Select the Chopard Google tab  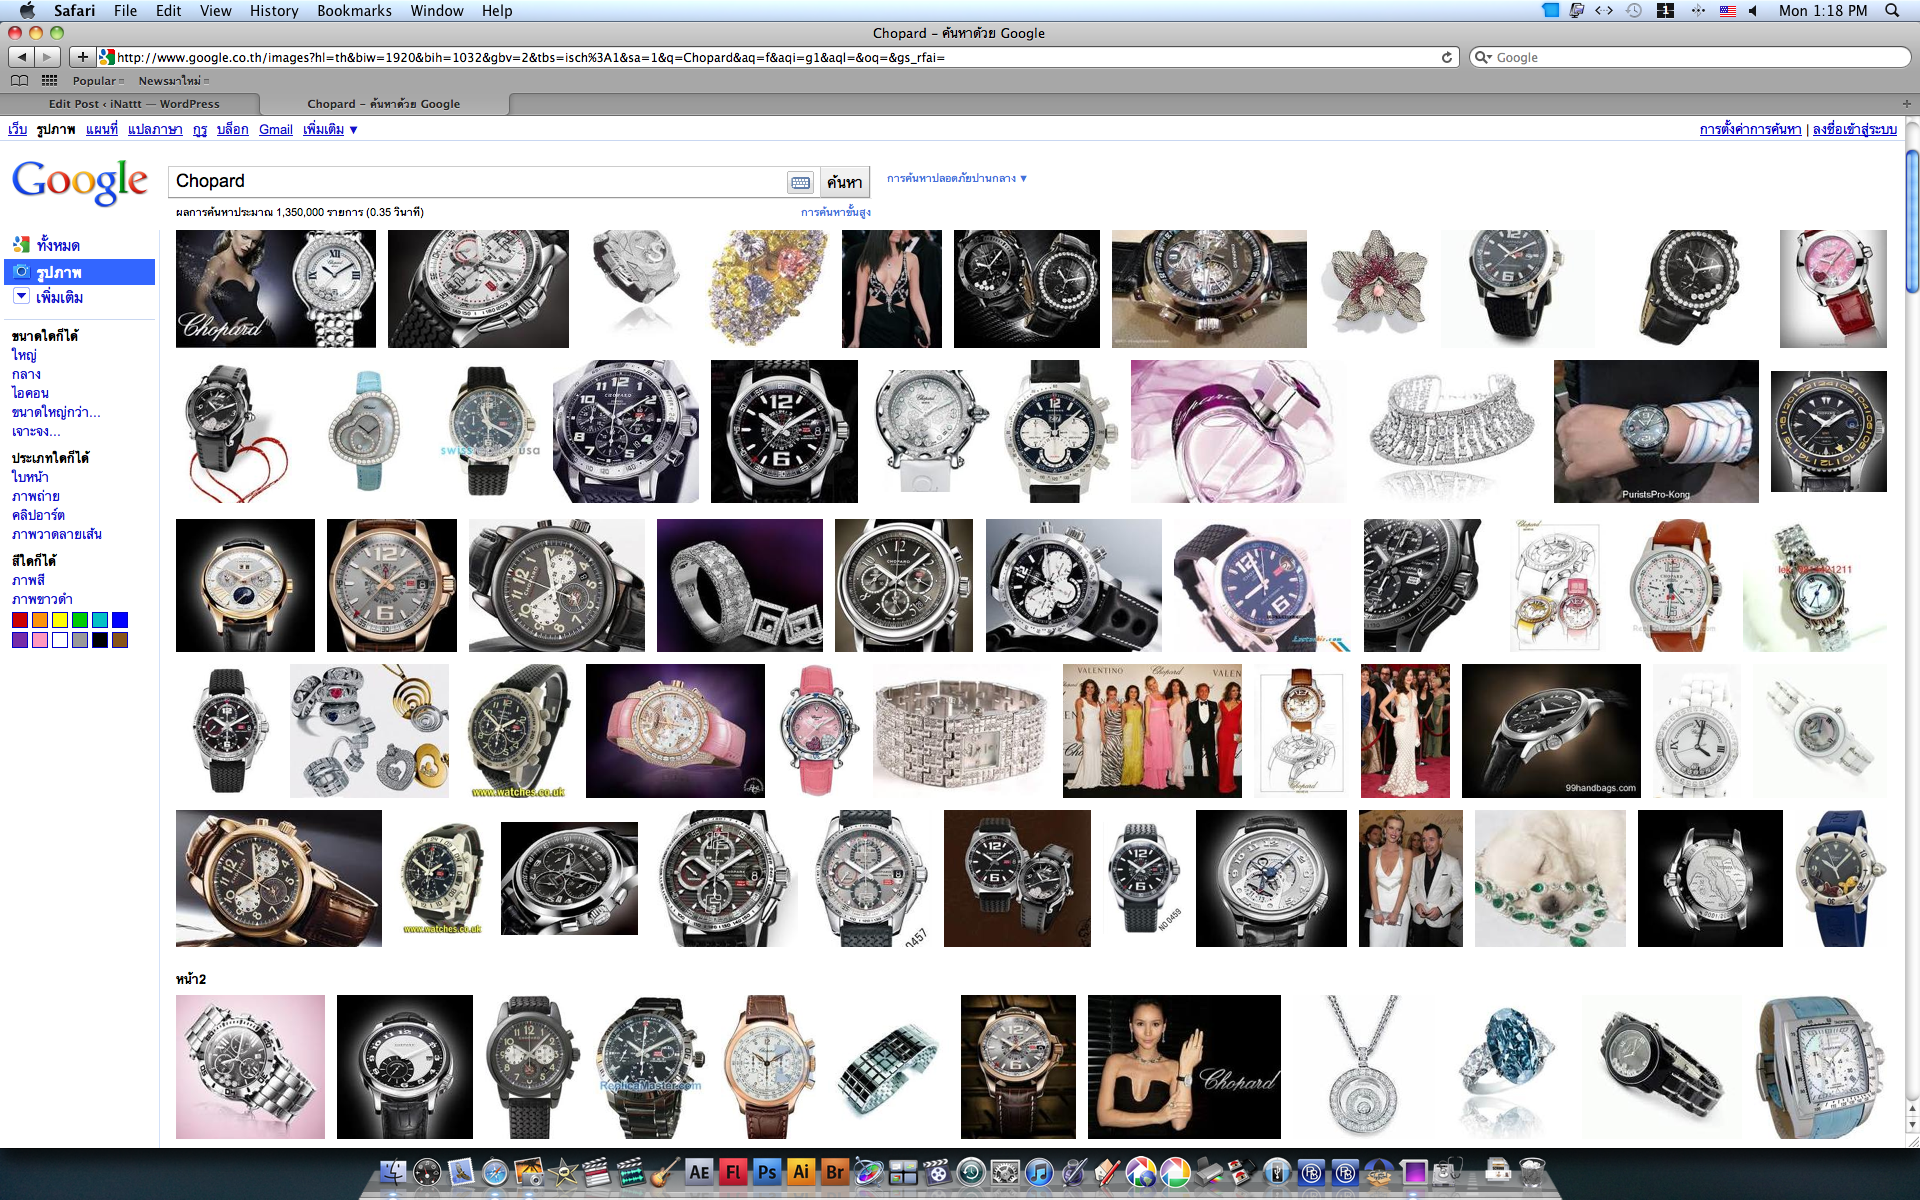(x=384, y=104)
